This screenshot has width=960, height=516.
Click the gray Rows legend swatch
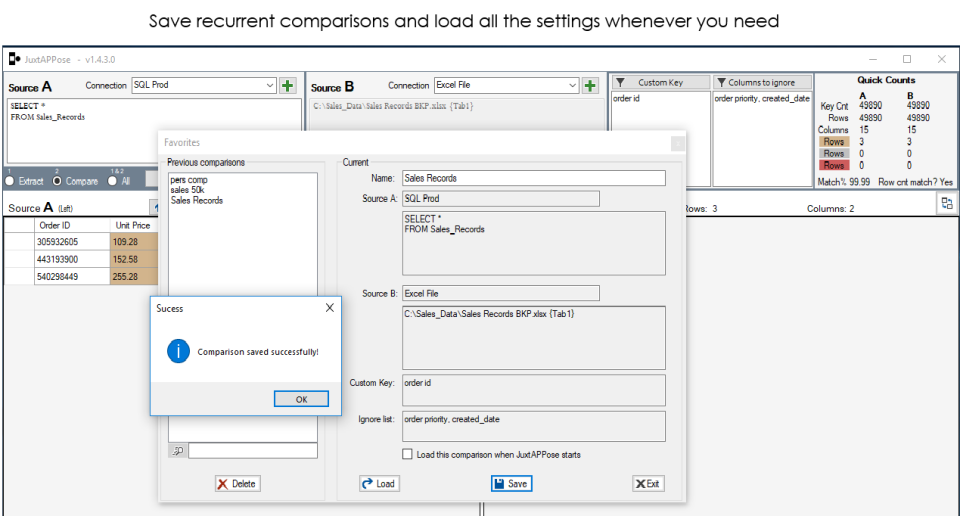coord(834,154)
